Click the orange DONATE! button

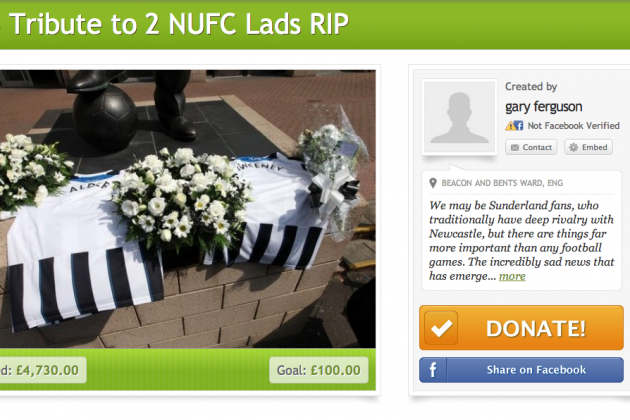click(521, 328)
